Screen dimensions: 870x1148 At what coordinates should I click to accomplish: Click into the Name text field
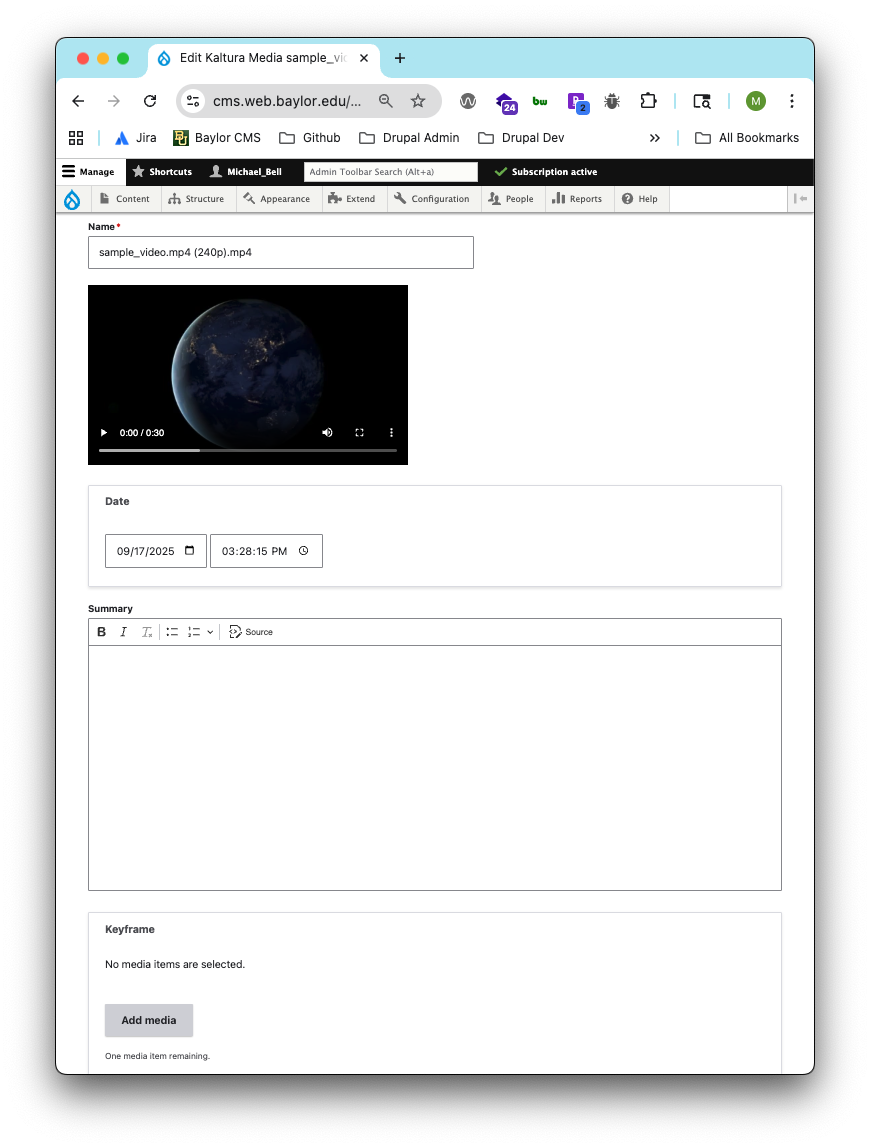click(280, 253)
